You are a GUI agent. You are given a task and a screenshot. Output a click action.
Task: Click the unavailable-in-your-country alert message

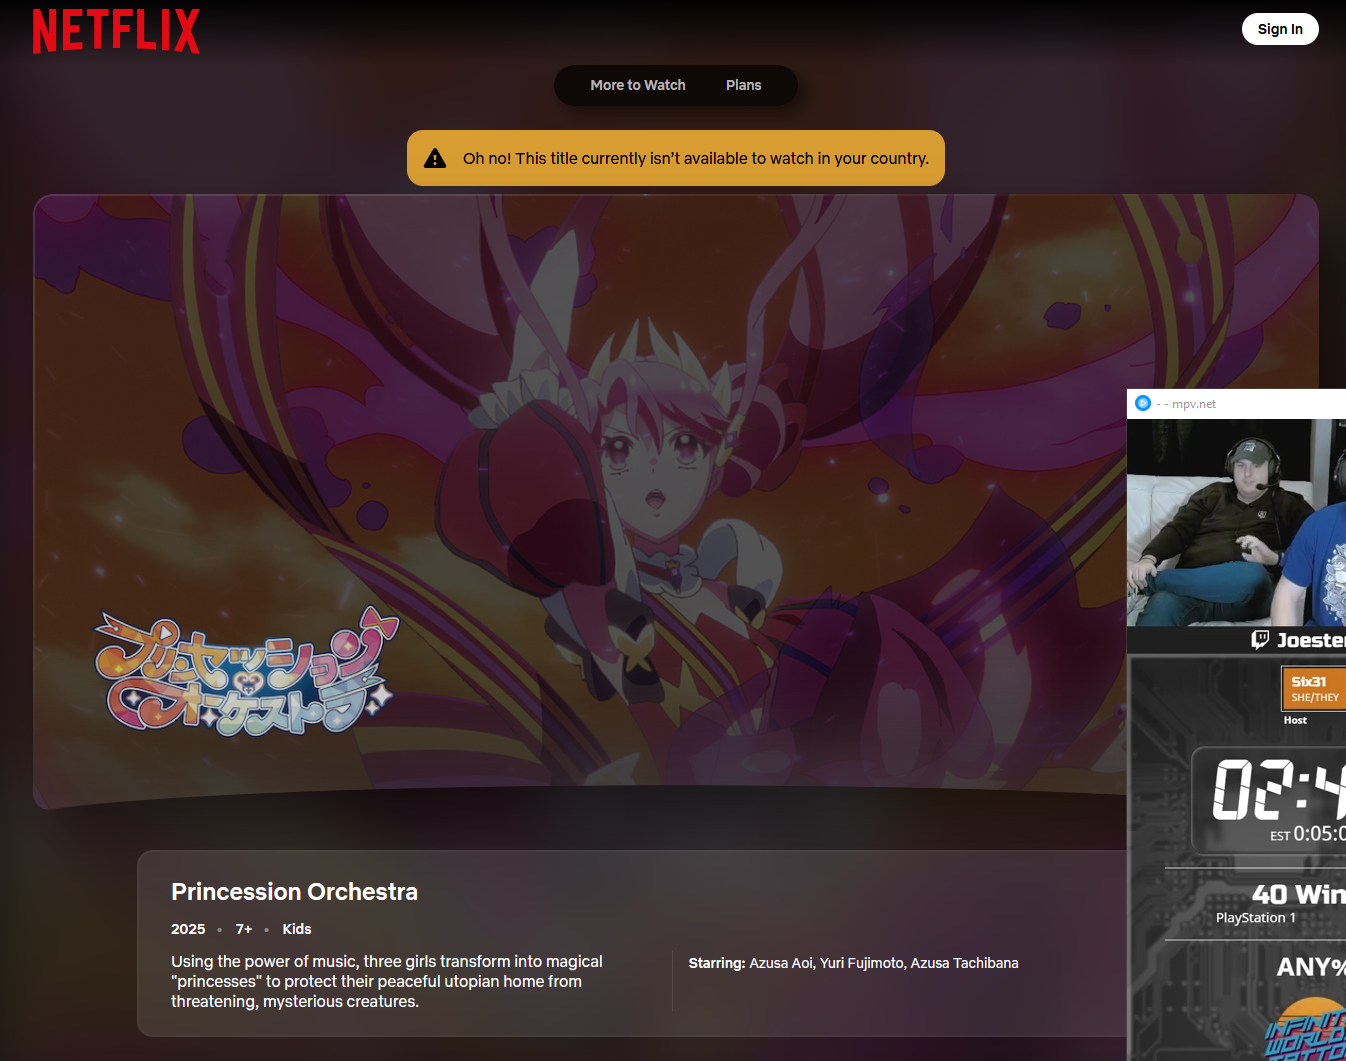[x=676, y=158]
